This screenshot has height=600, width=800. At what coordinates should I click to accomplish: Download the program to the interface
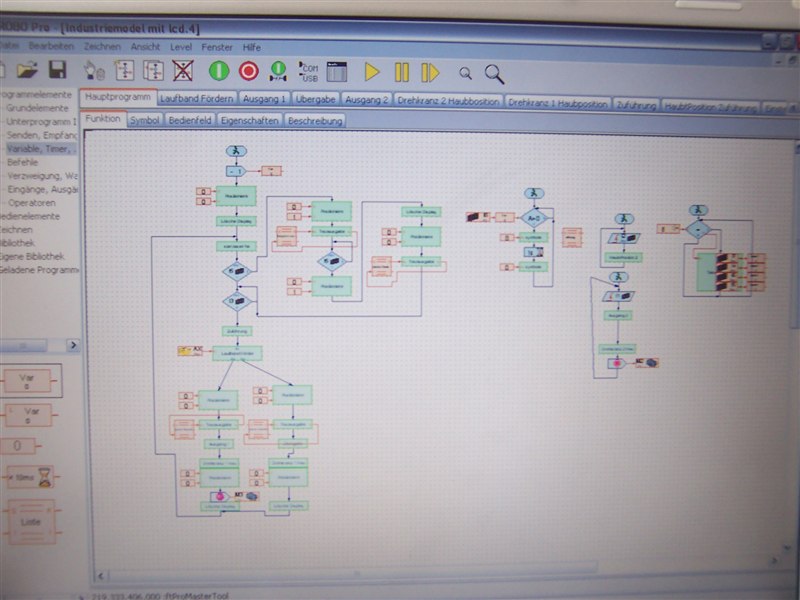[278, 71]
